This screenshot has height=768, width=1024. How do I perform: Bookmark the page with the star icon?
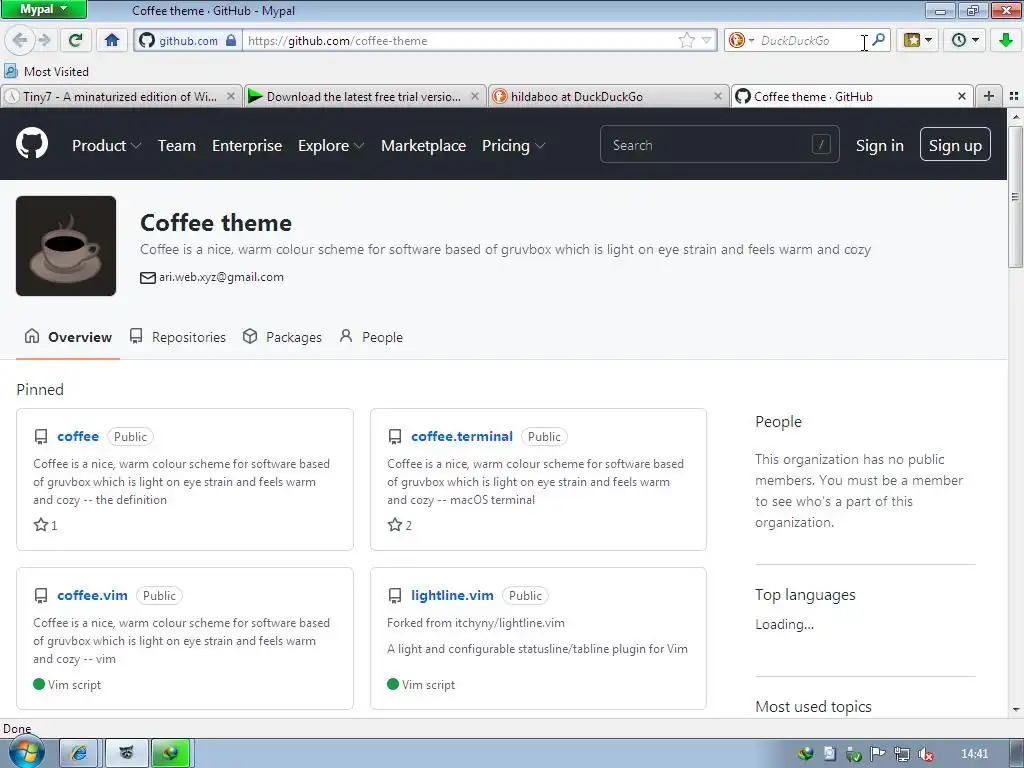686,40
